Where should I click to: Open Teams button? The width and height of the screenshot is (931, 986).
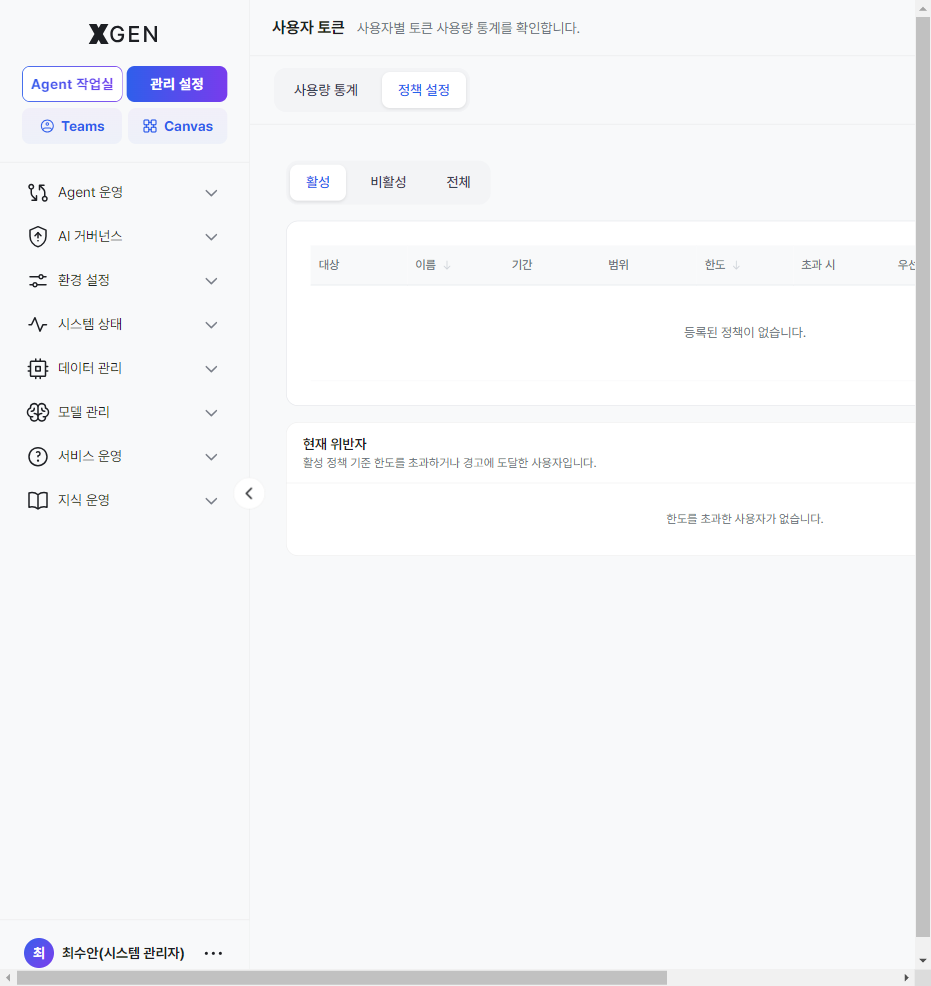pyautogui.click(x=72, y=126)
